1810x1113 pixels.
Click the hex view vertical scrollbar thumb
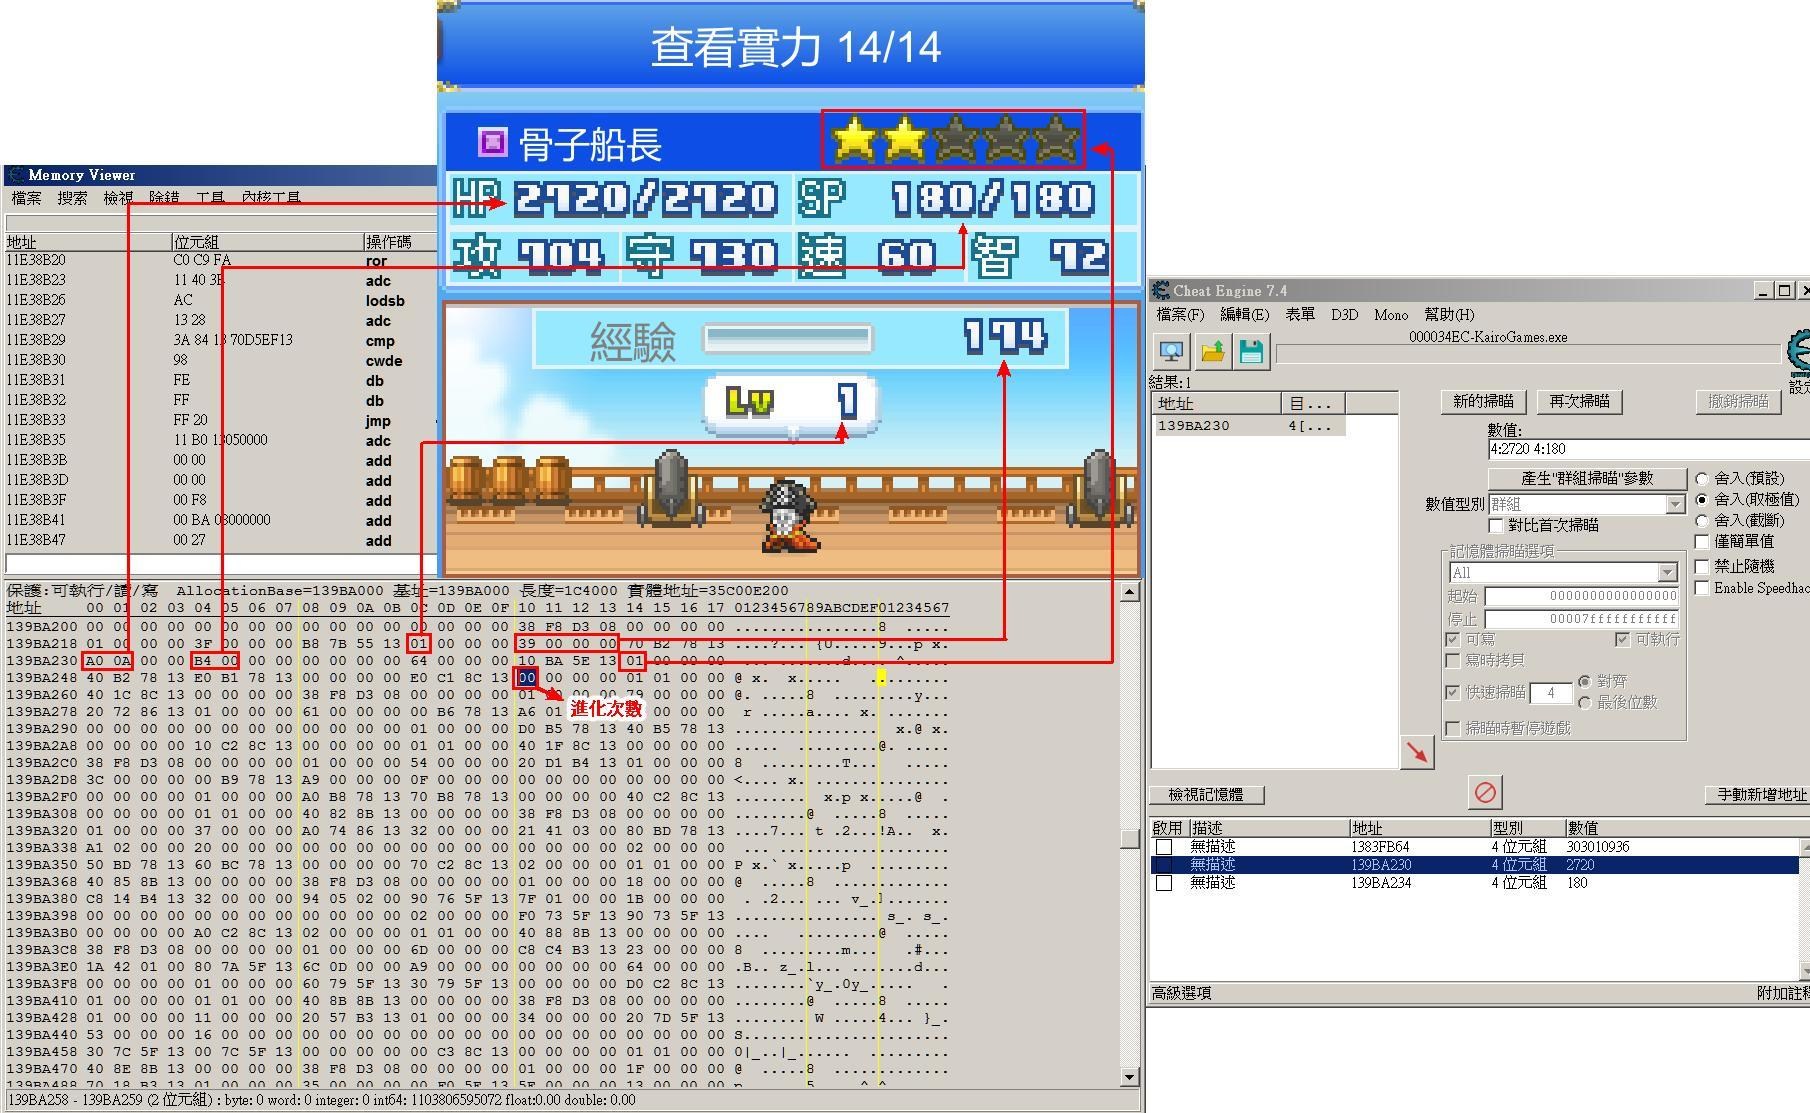[x=1130, y=838]
